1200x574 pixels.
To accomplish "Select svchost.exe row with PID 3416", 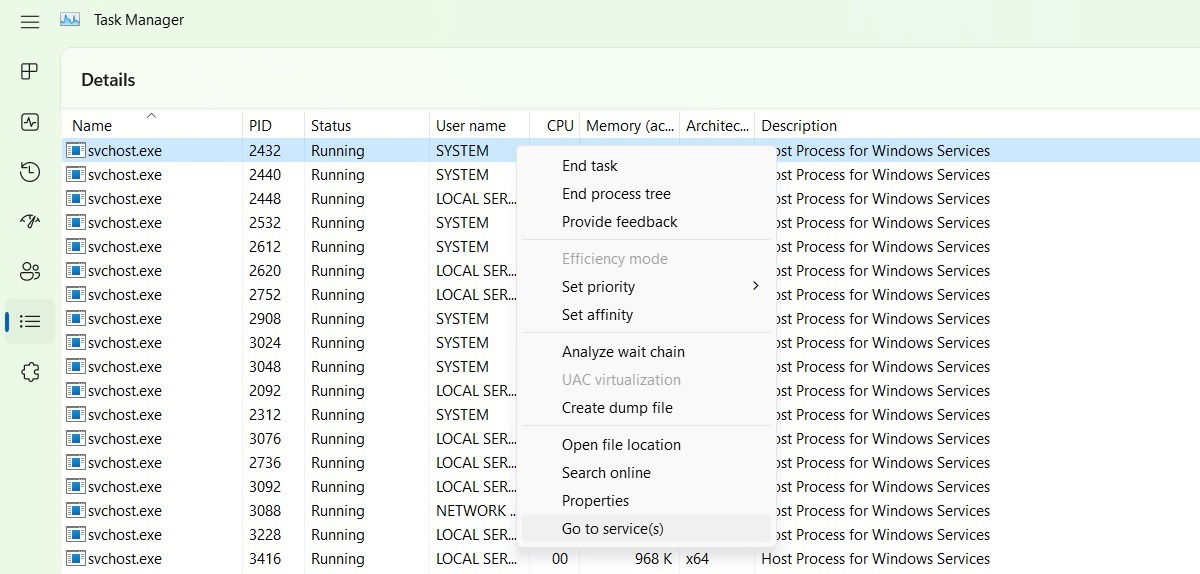I will pos(630,559).
